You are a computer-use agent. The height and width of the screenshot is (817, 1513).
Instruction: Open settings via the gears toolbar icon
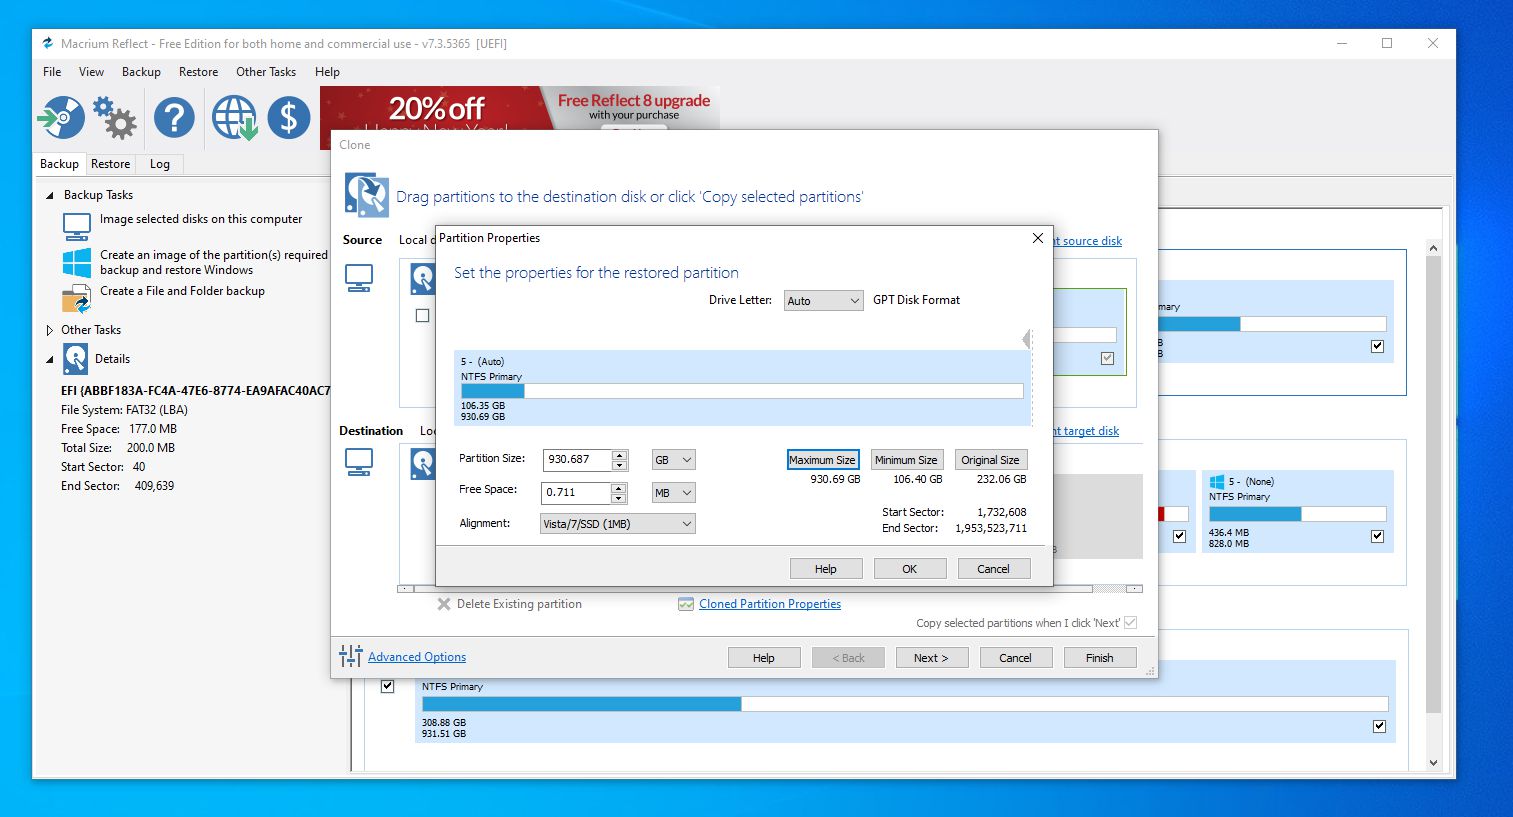tap(115, 118)
